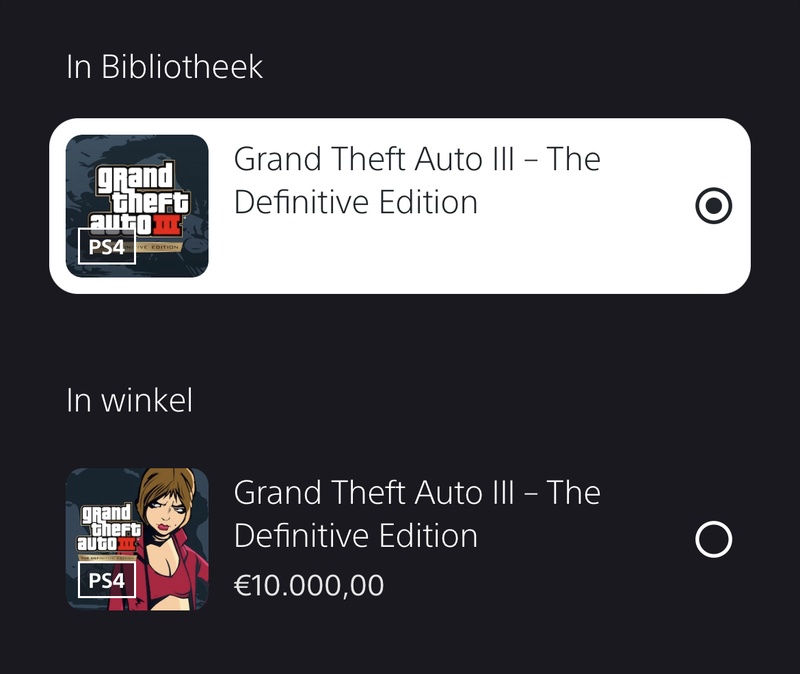Click the PS4 badge on library thumbnail
800x674 pixels.
click(107, 247)
